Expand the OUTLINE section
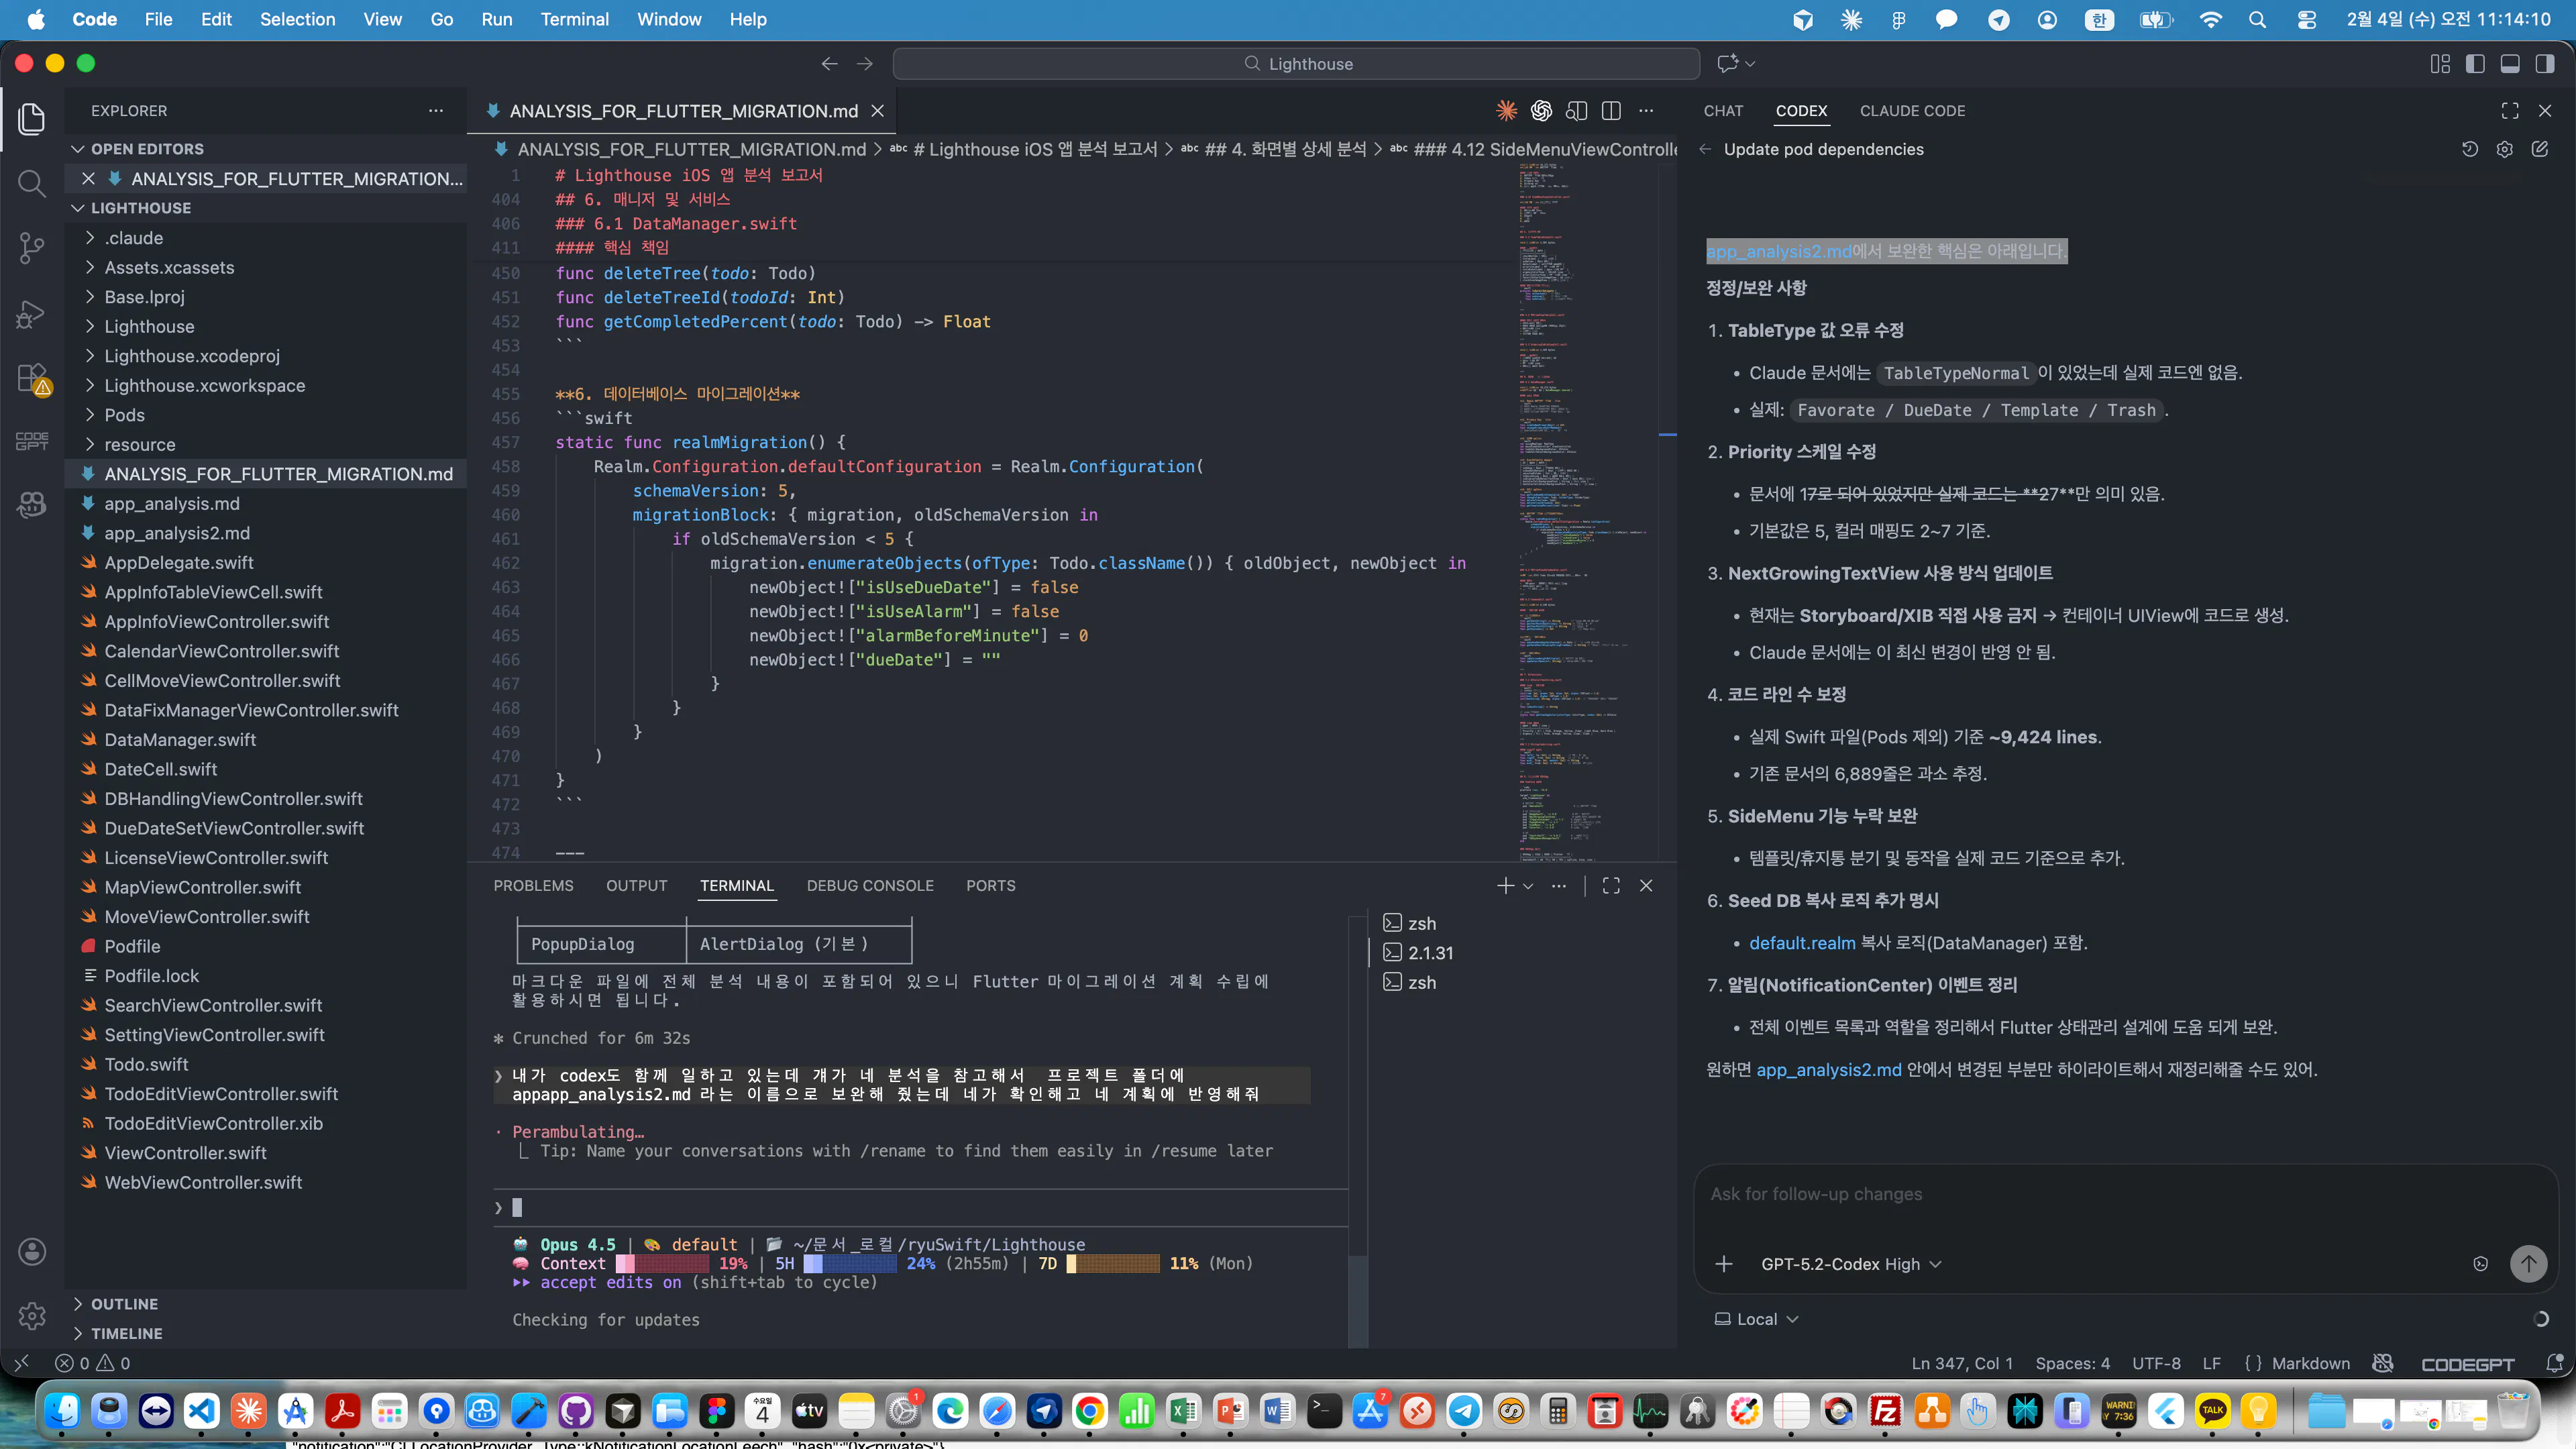2576x1449 pixels. point(124,1304)
